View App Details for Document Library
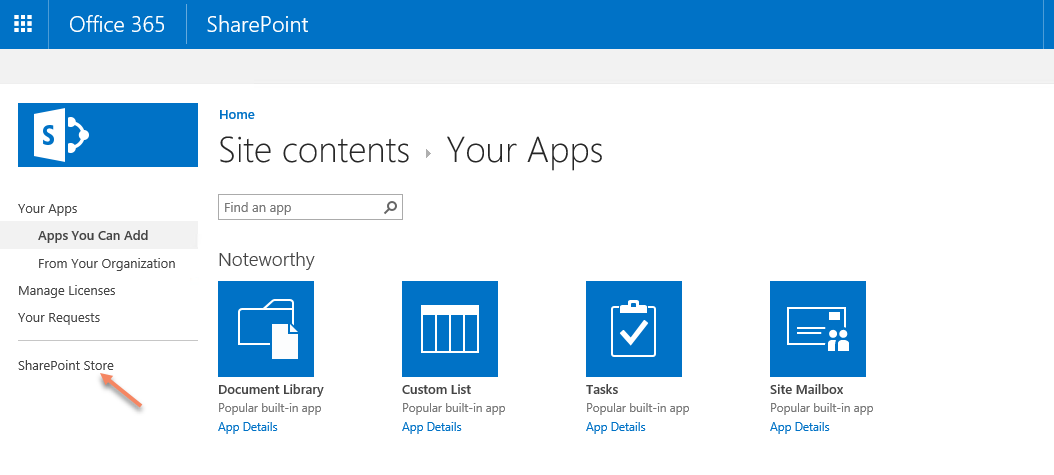 (247, 427)
